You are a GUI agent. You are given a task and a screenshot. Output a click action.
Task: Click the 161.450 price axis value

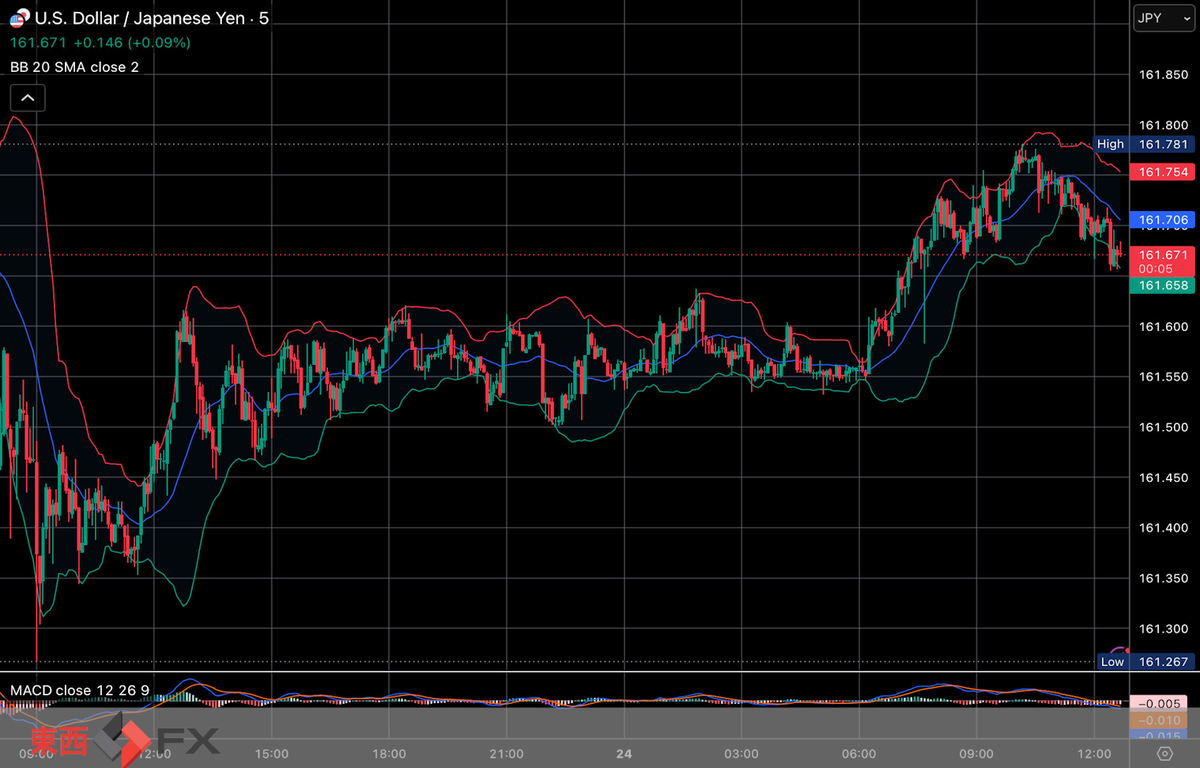(x=1164, y=478)
